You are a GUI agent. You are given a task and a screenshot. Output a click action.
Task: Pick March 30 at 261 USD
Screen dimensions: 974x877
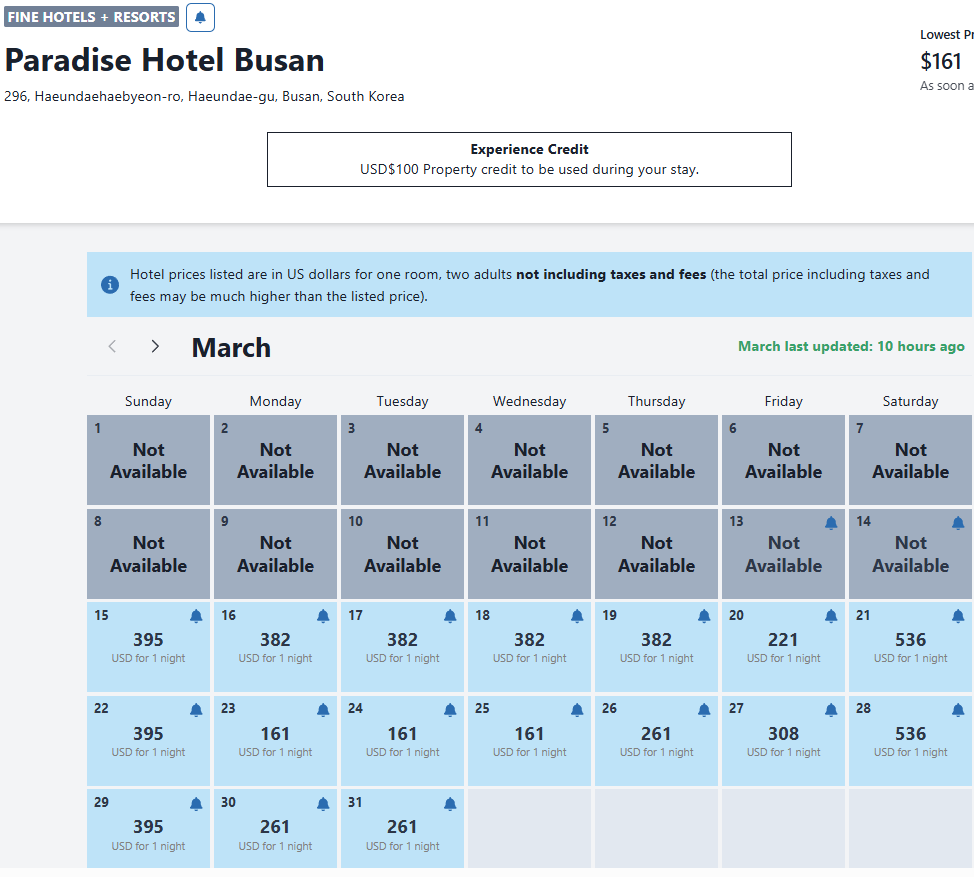point(275,834)
